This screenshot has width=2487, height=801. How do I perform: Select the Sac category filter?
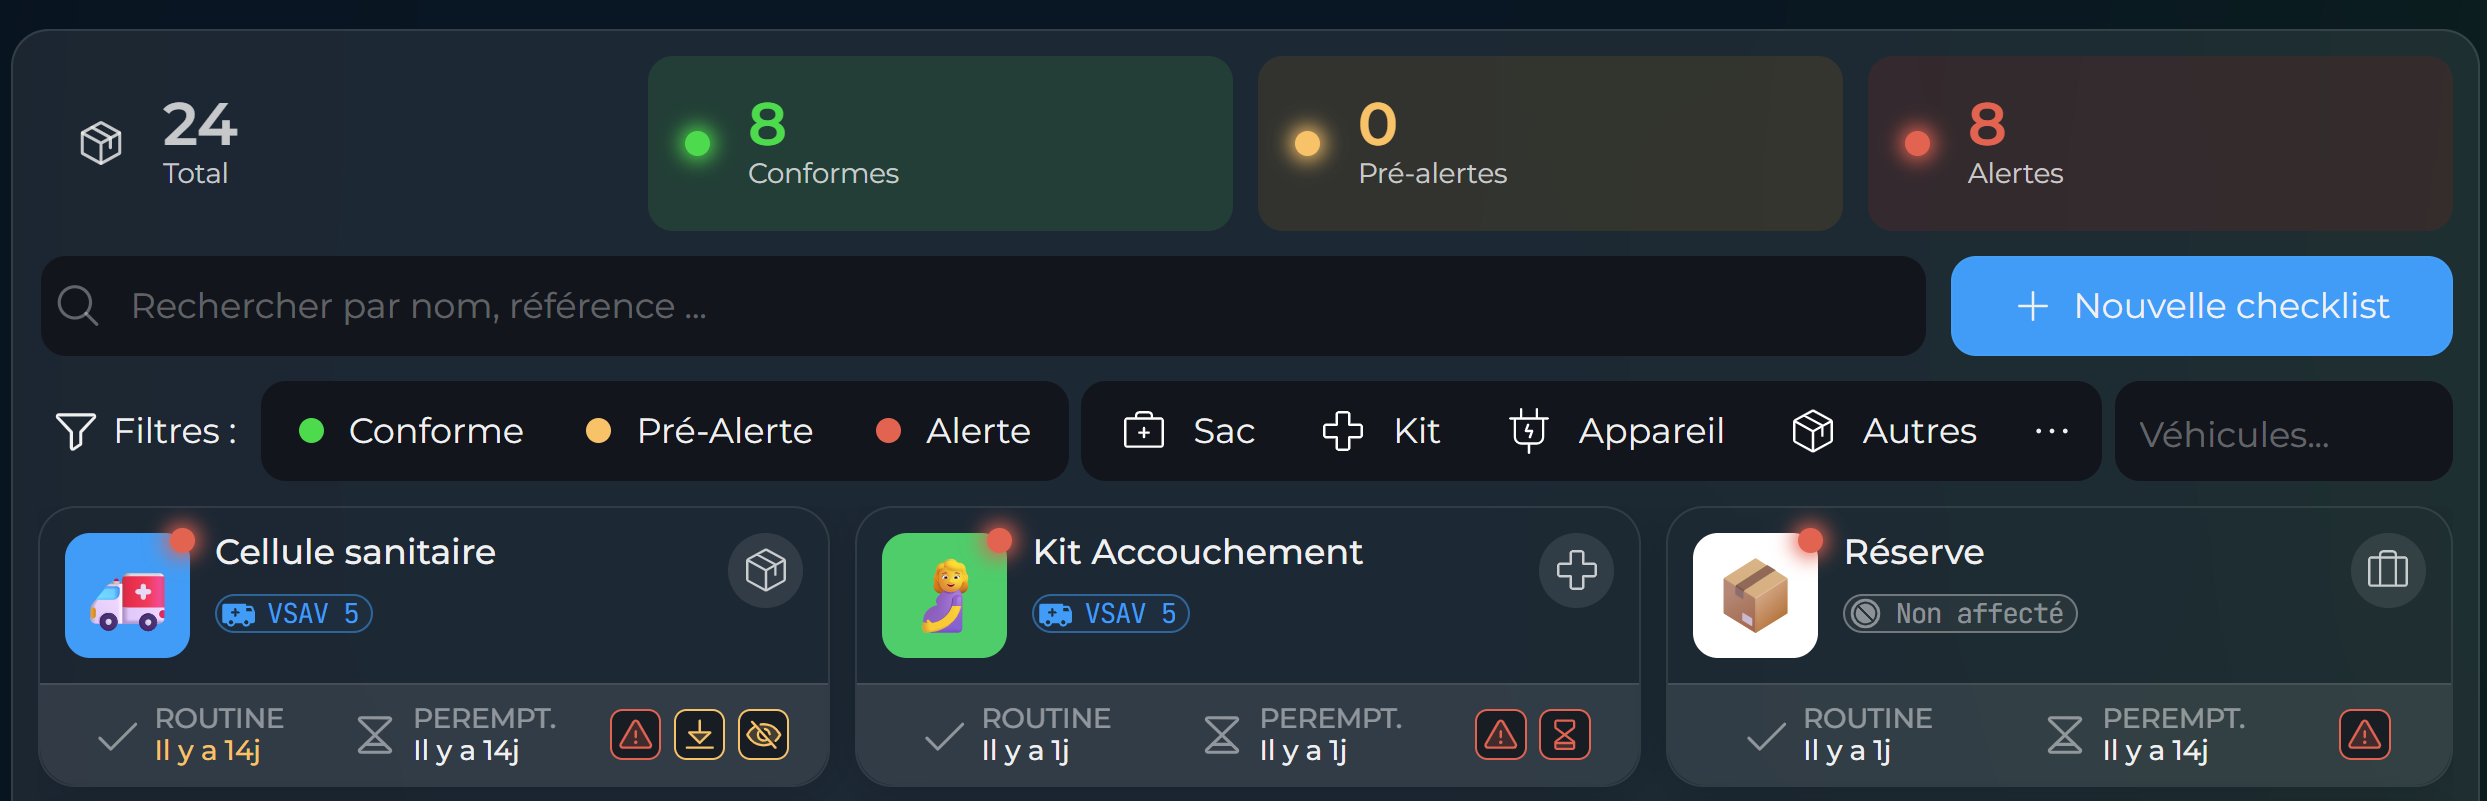(x=1189, y=431)
